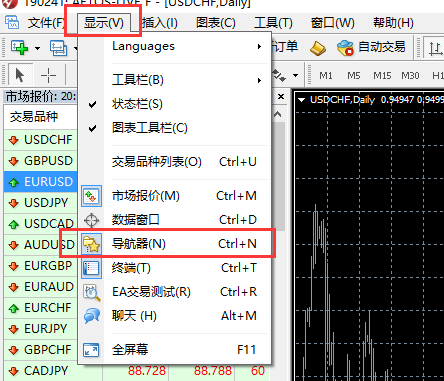
Task: Click the 显示(V) menu header
Action: pyautogui.click(x=104, y=23)
